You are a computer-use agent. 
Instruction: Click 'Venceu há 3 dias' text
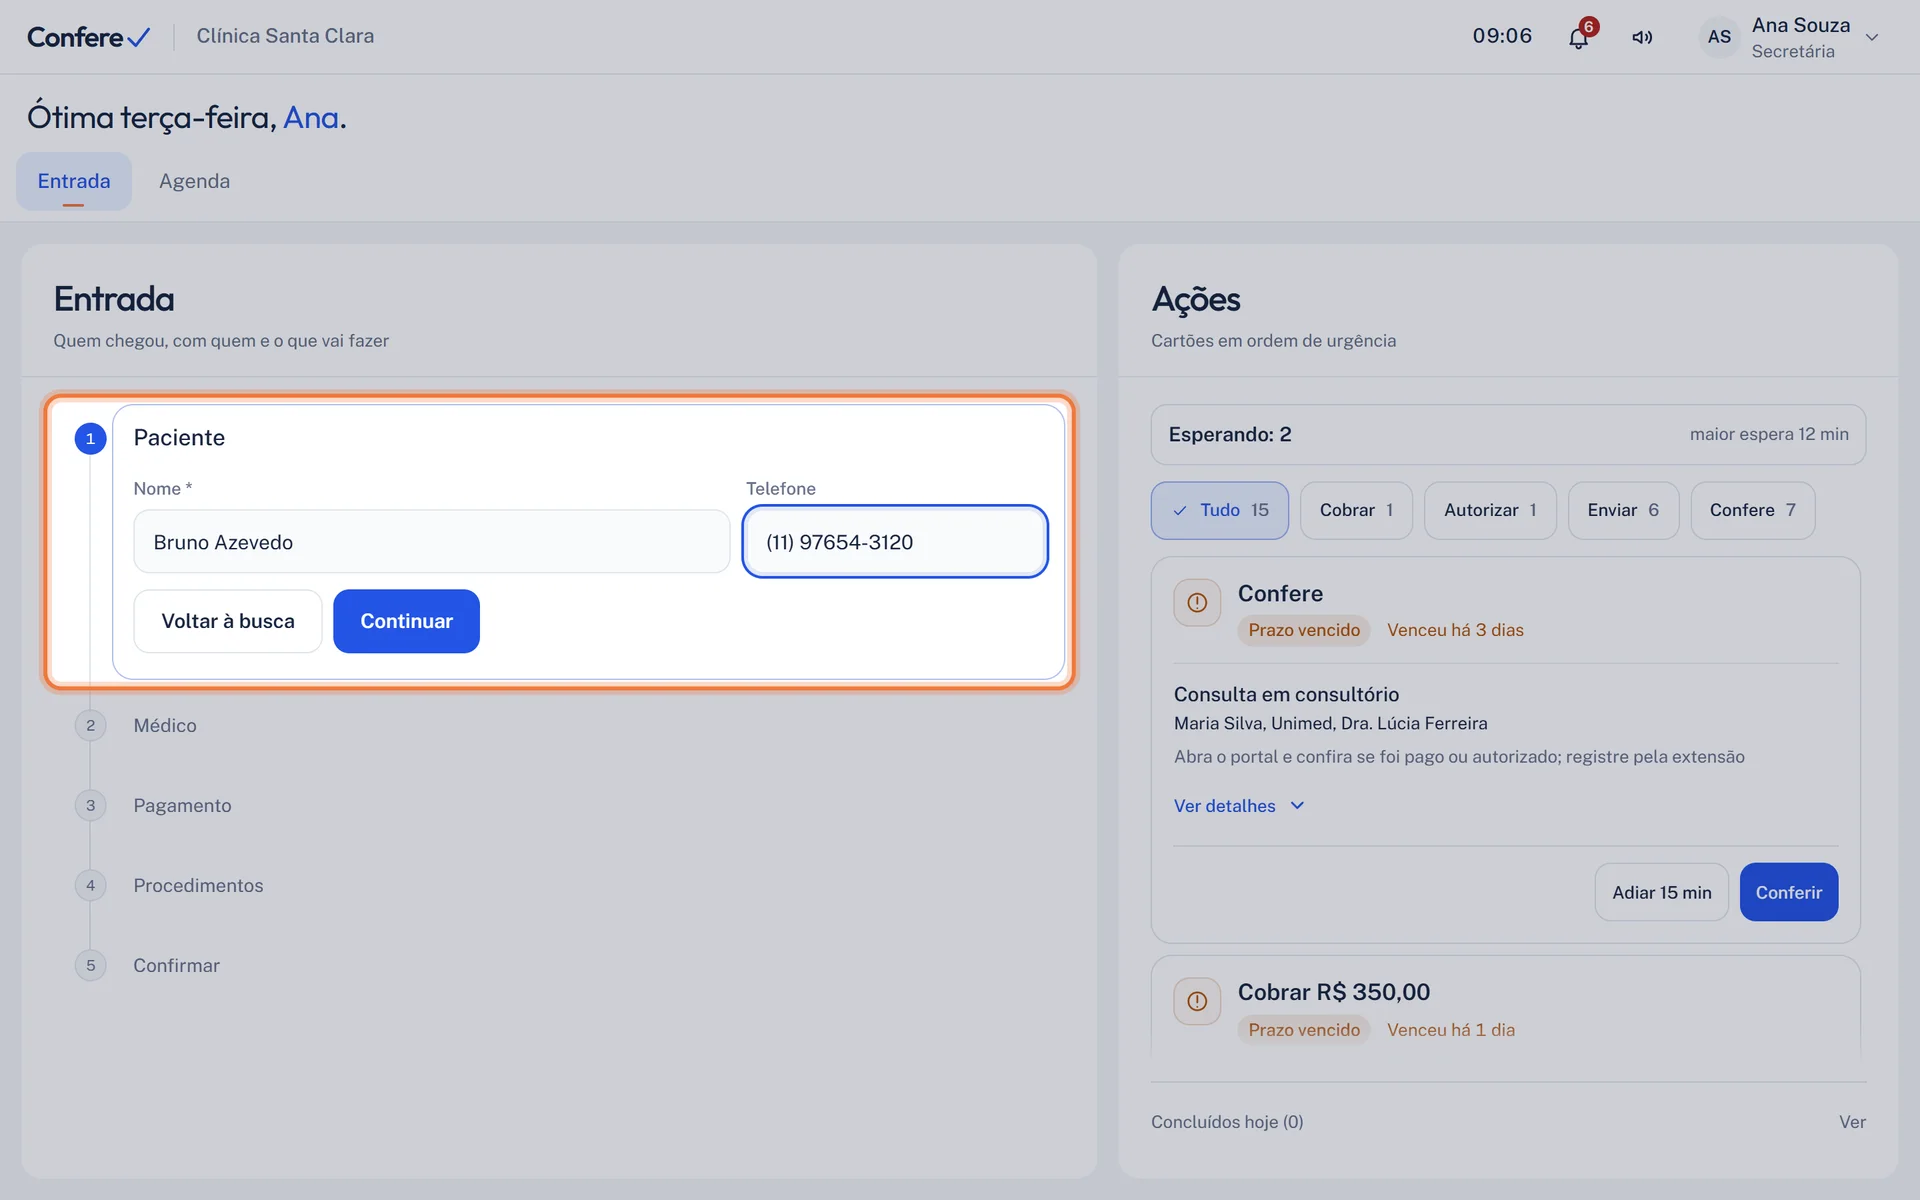pyautogui.click(x=1455, y=630)
